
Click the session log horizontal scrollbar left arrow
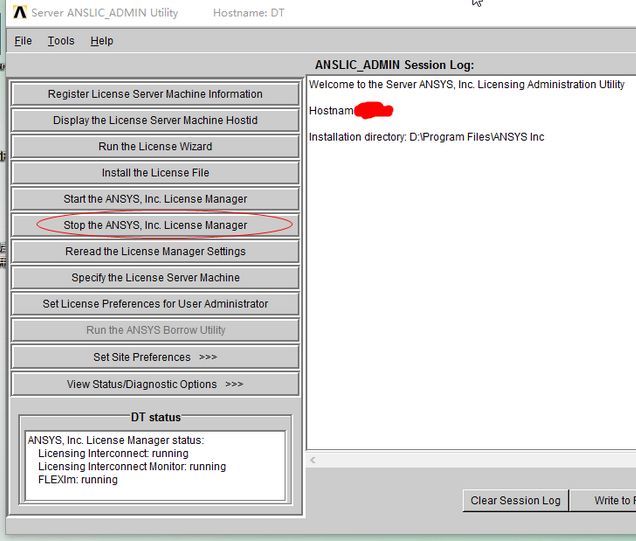click(x=313, y=461)
